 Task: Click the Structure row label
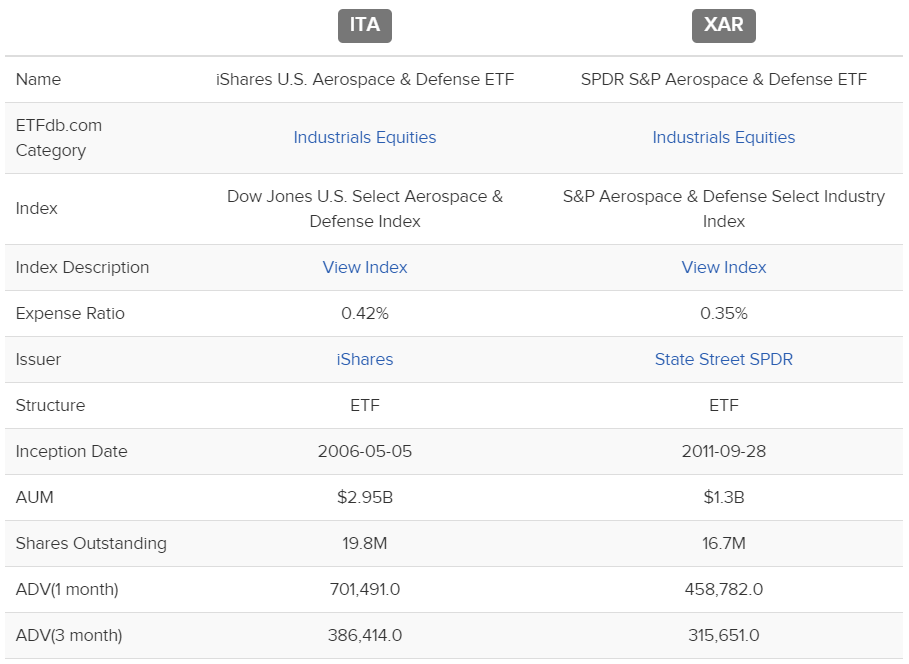point(50,405)
